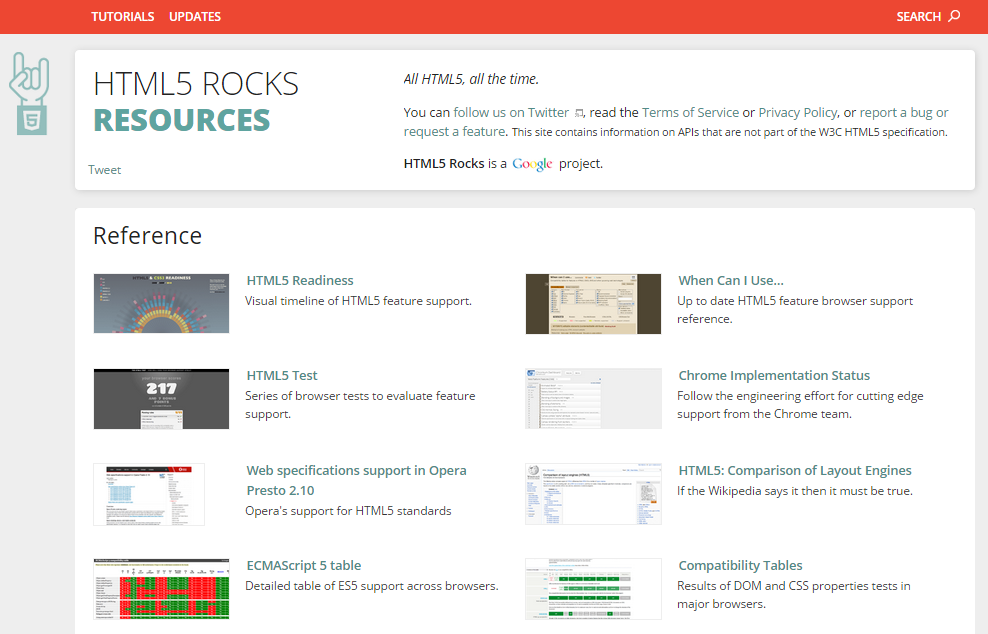The width and height of the screenshot is (988, 634).
Task: Open the Compatibility Tables link
Action: coord(740,566)
